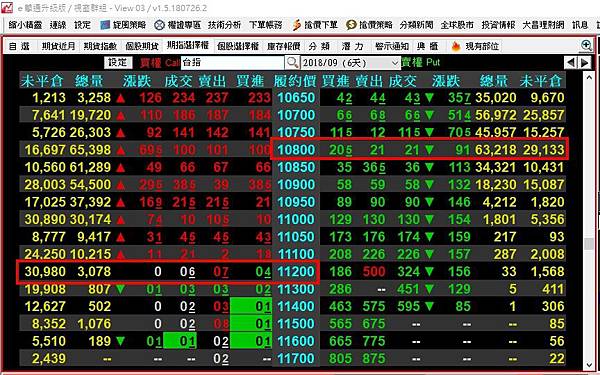Open the 現有部位 tab with fire icon
The image size is (600, 375).
coord(475,47)
